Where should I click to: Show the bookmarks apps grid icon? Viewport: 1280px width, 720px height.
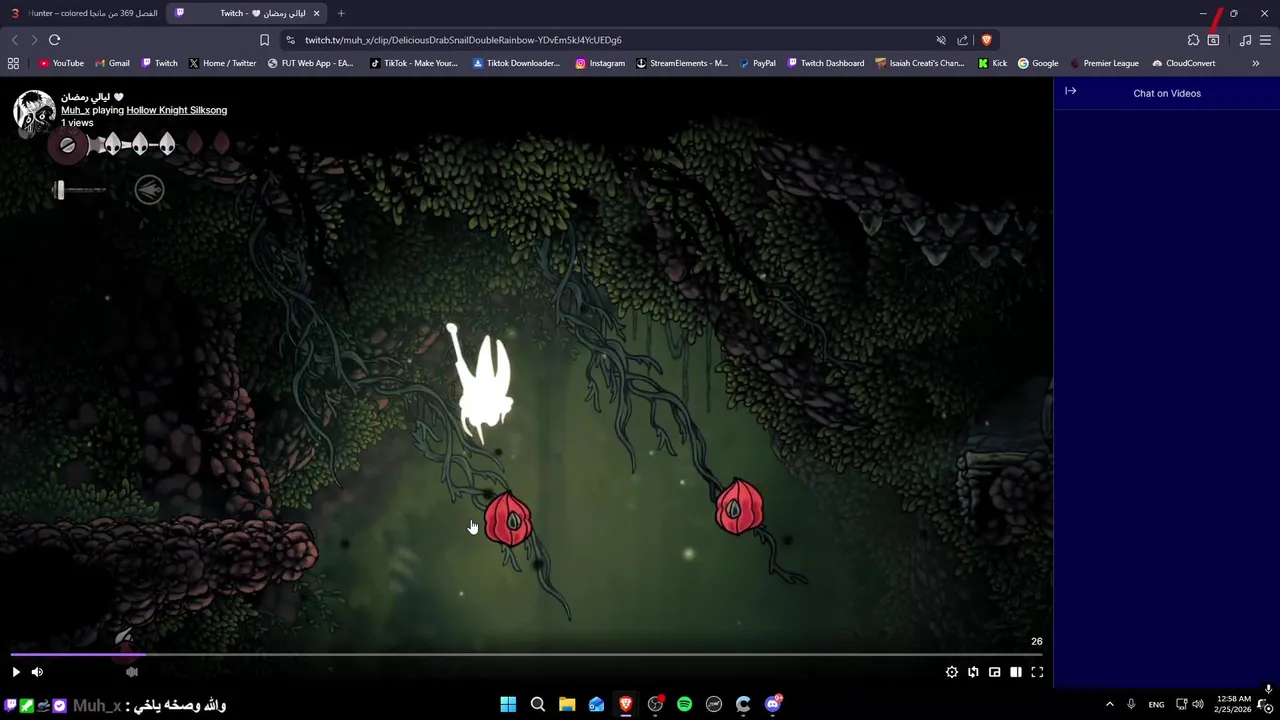[13, 63]
